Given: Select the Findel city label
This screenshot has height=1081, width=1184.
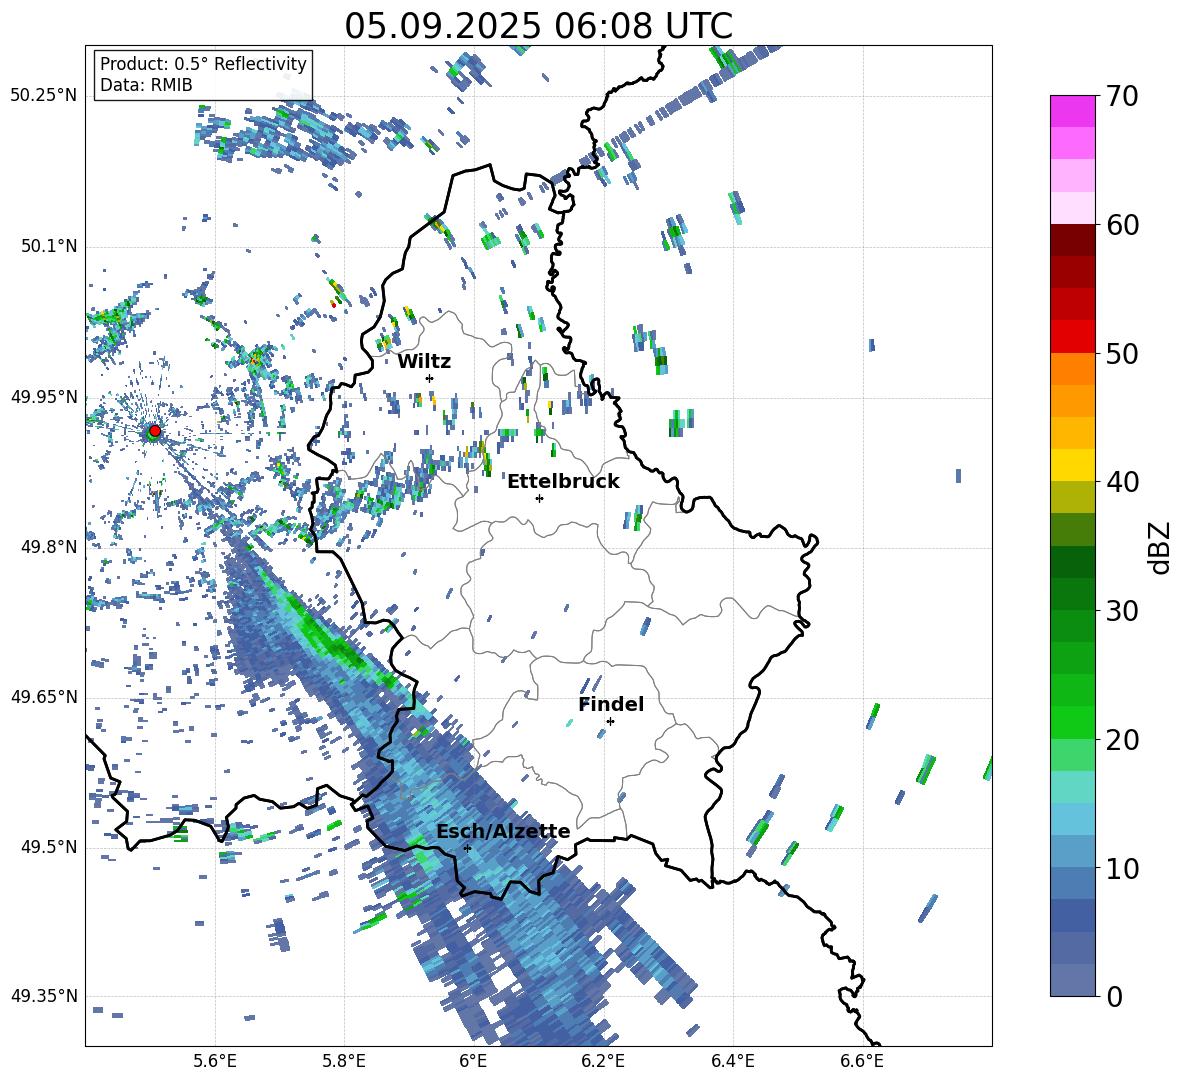Looking at the screenshot, I should 611,704.
